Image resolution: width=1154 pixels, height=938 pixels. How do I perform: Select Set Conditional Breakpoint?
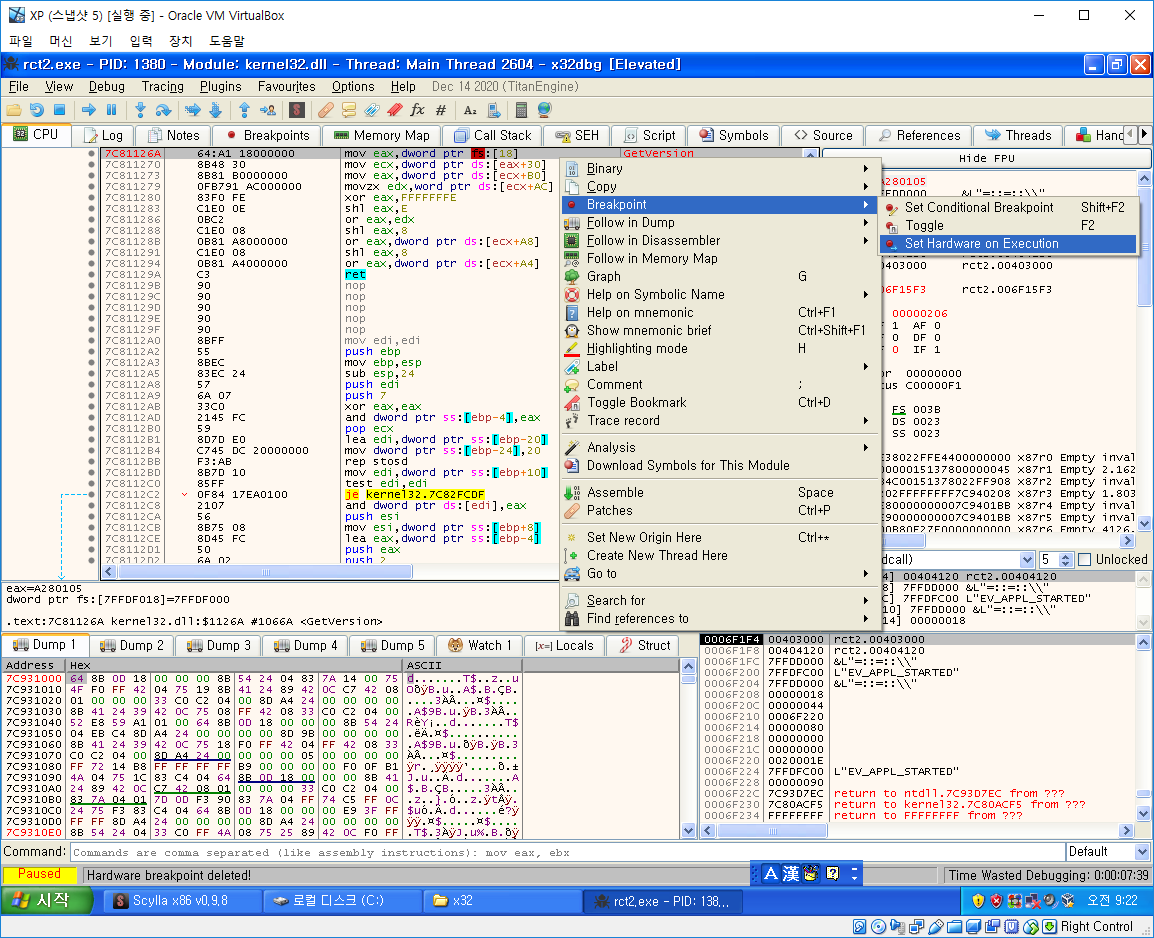click(1008, 207)
